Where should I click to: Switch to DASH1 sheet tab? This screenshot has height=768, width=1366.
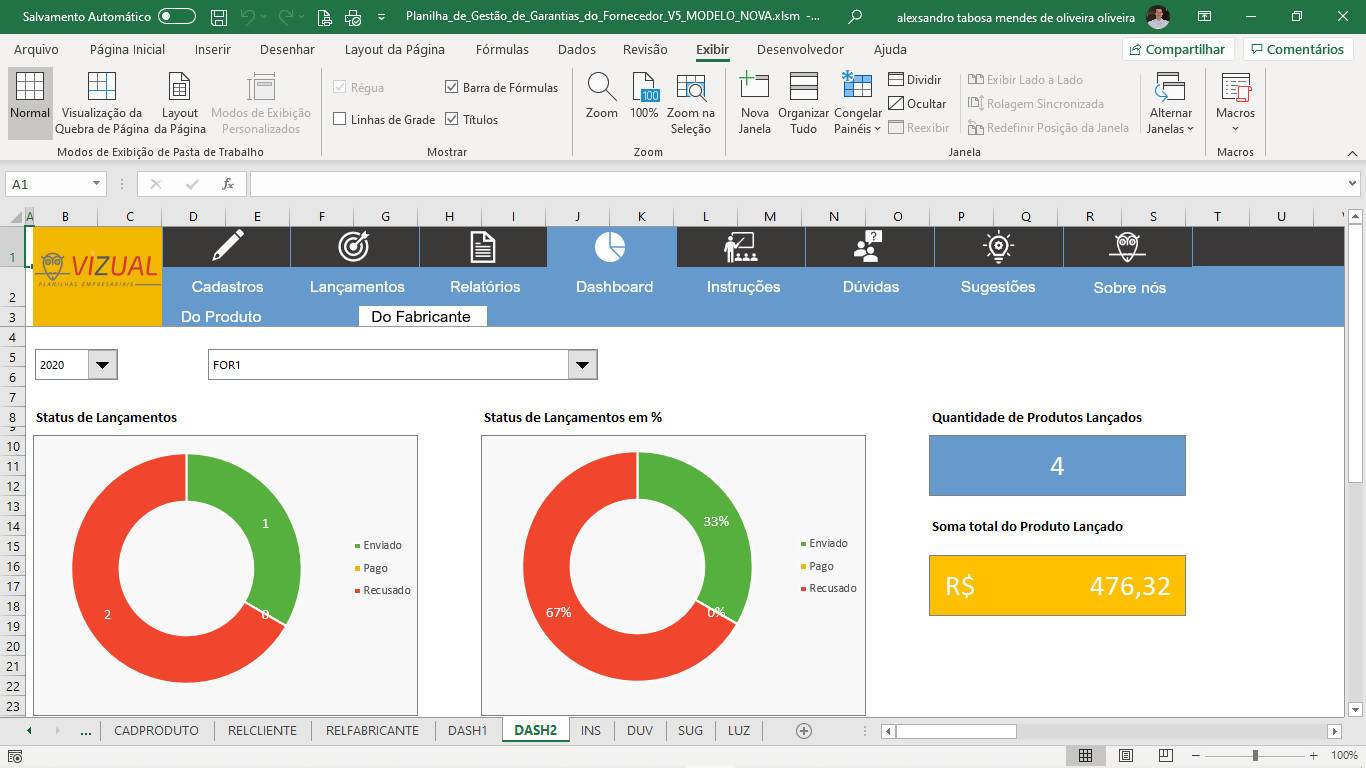(467, 730)
